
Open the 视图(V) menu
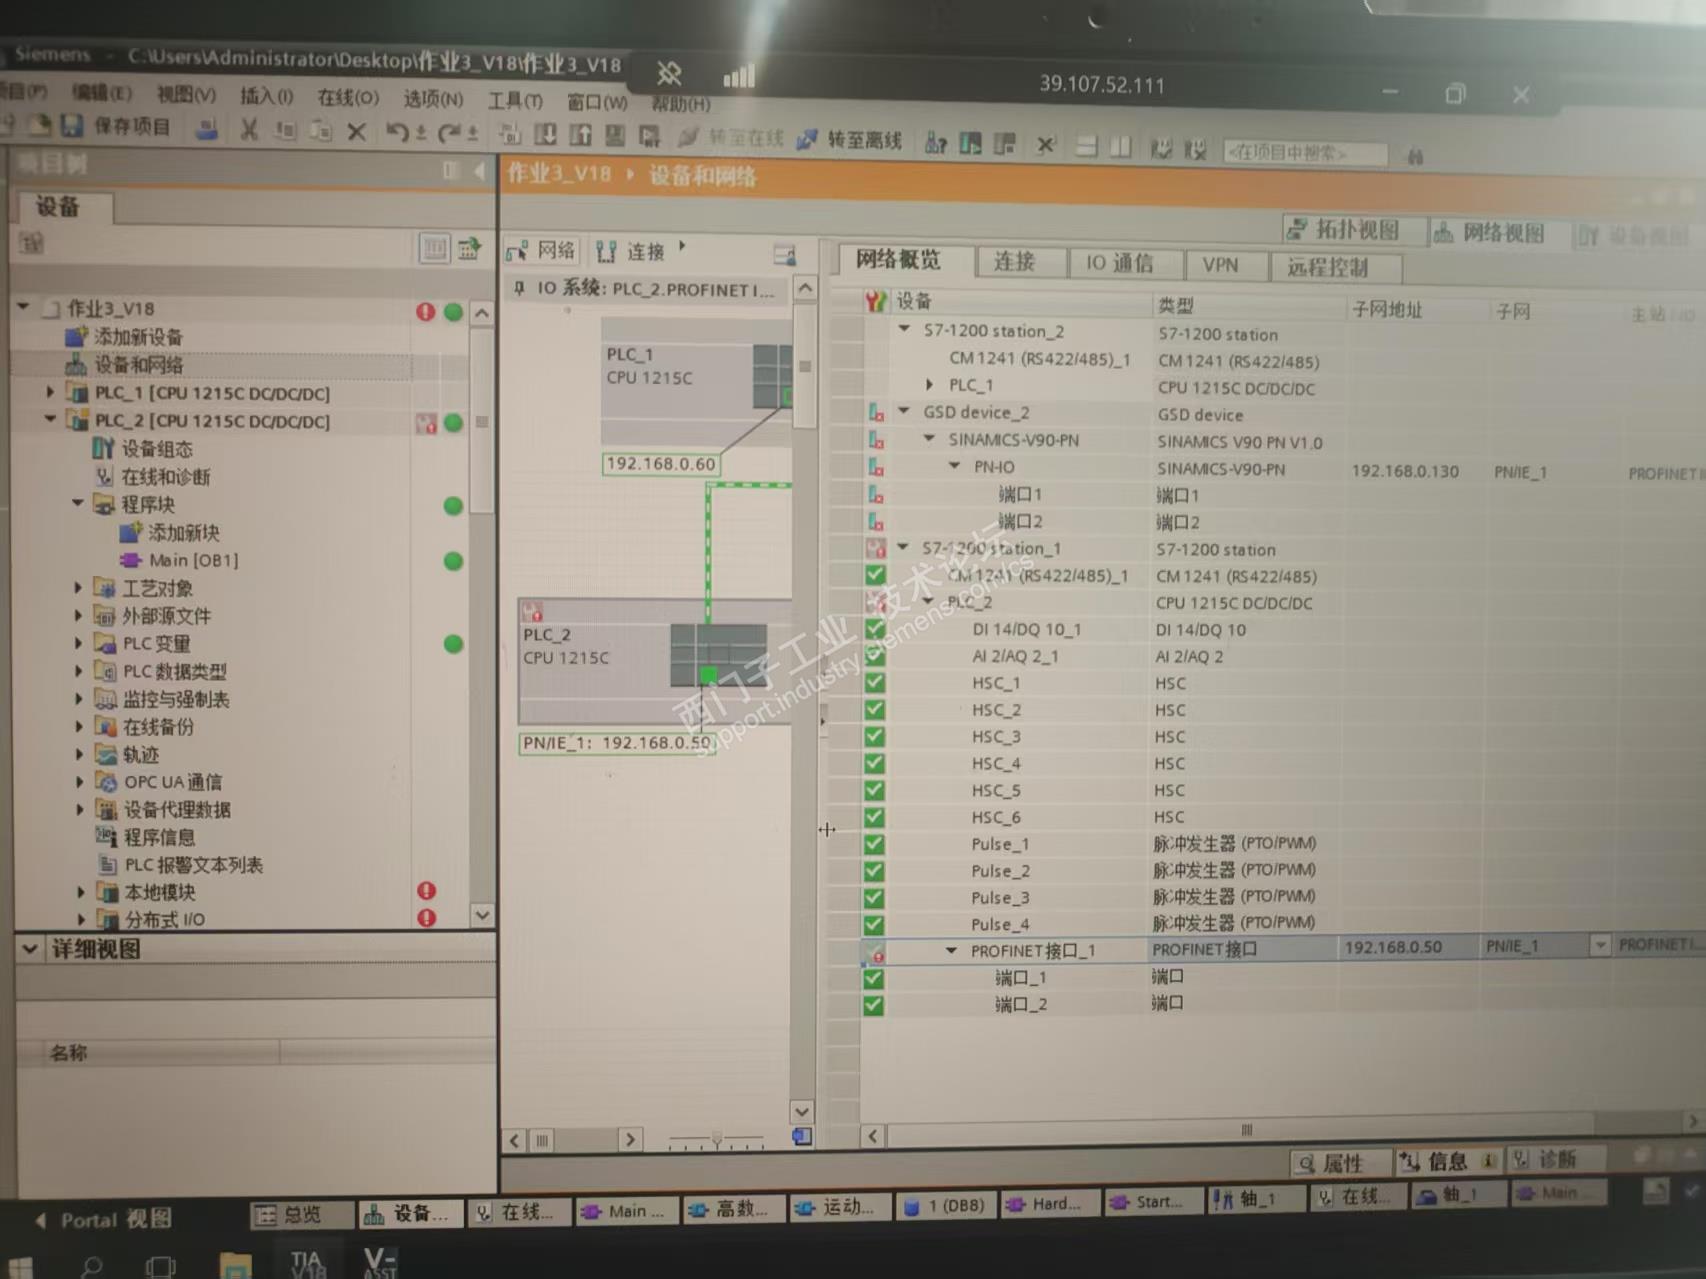[x=186, y=94]
